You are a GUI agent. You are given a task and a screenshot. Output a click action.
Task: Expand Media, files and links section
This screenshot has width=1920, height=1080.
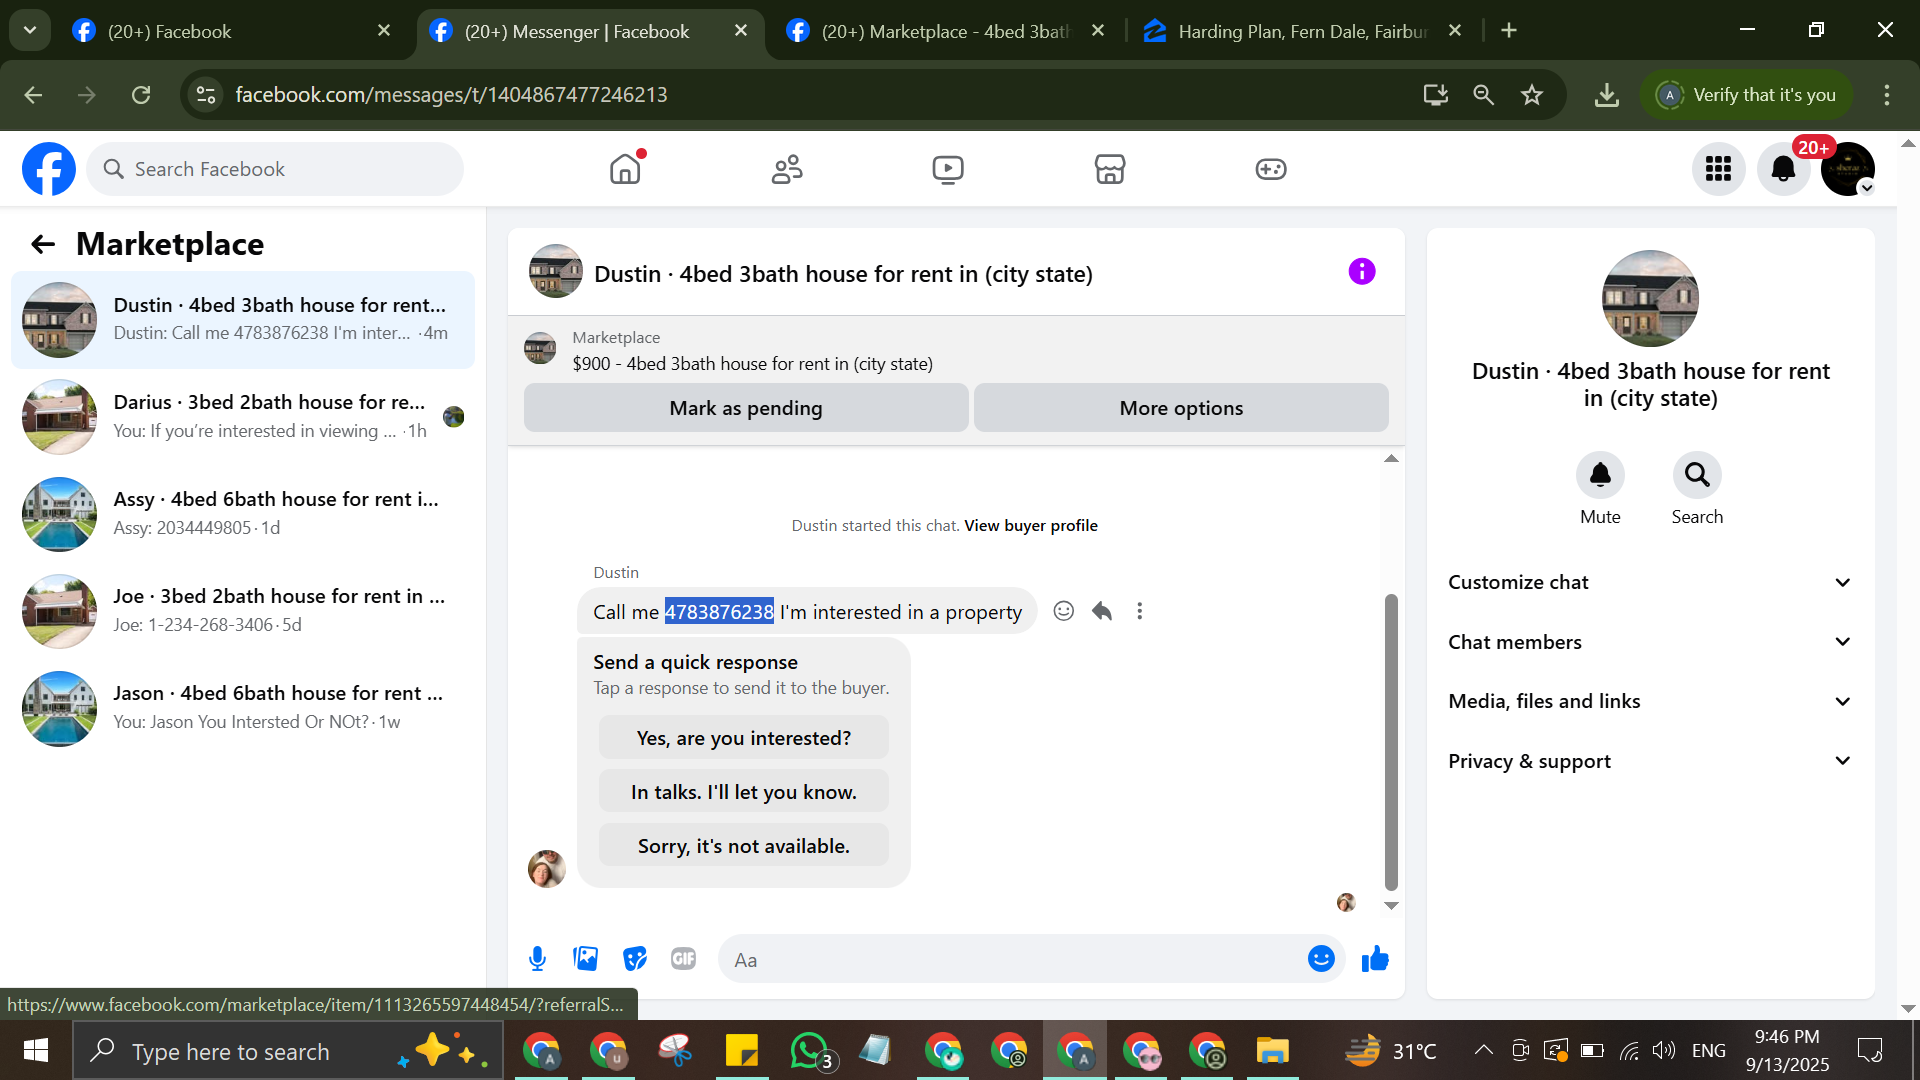tap(1650, 702)
